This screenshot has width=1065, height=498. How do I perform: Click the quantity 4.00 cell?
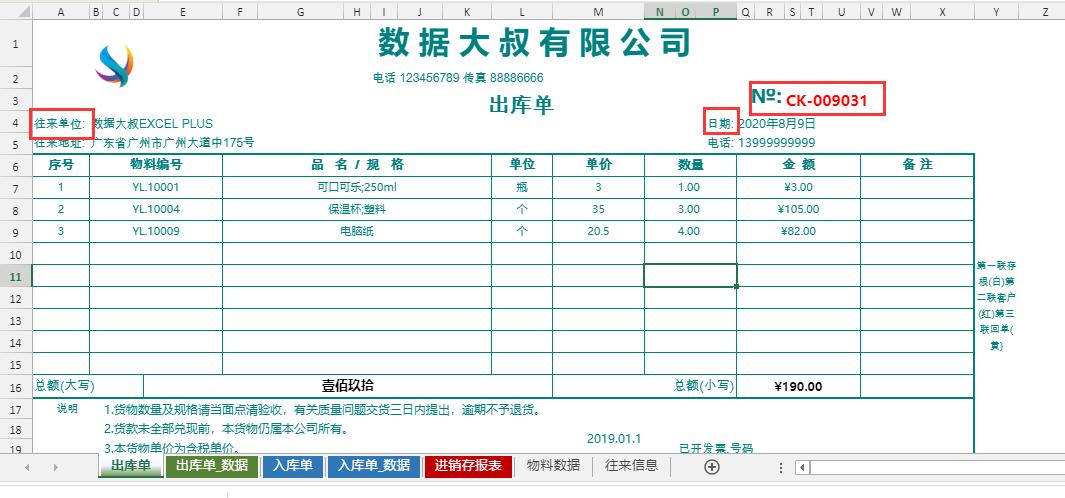[690, 231]
